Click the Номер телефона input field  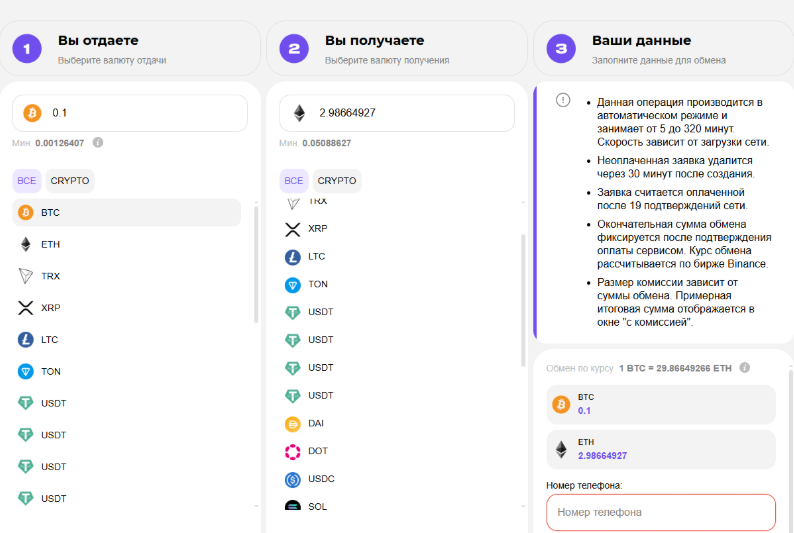[661, 512]
